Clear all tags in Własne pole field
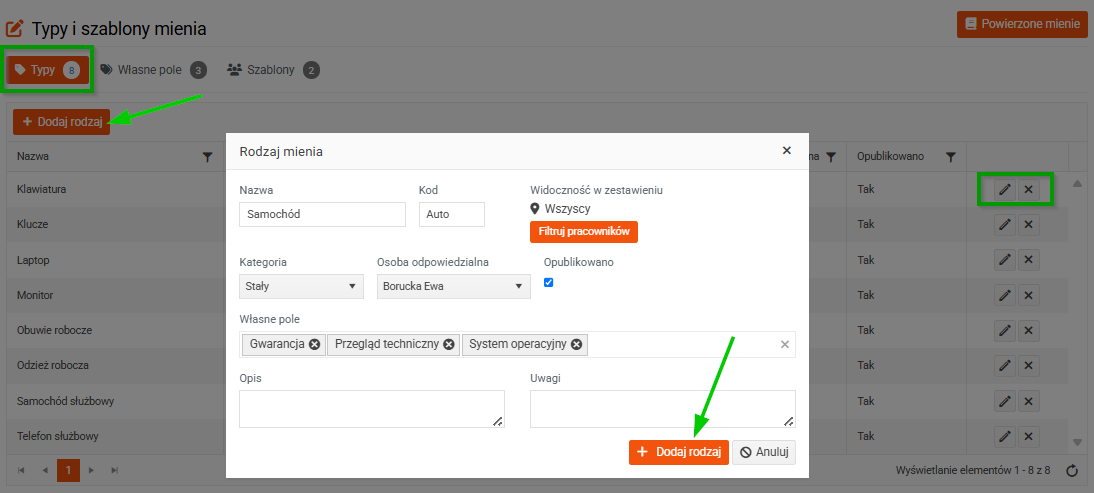 [785, 344]
